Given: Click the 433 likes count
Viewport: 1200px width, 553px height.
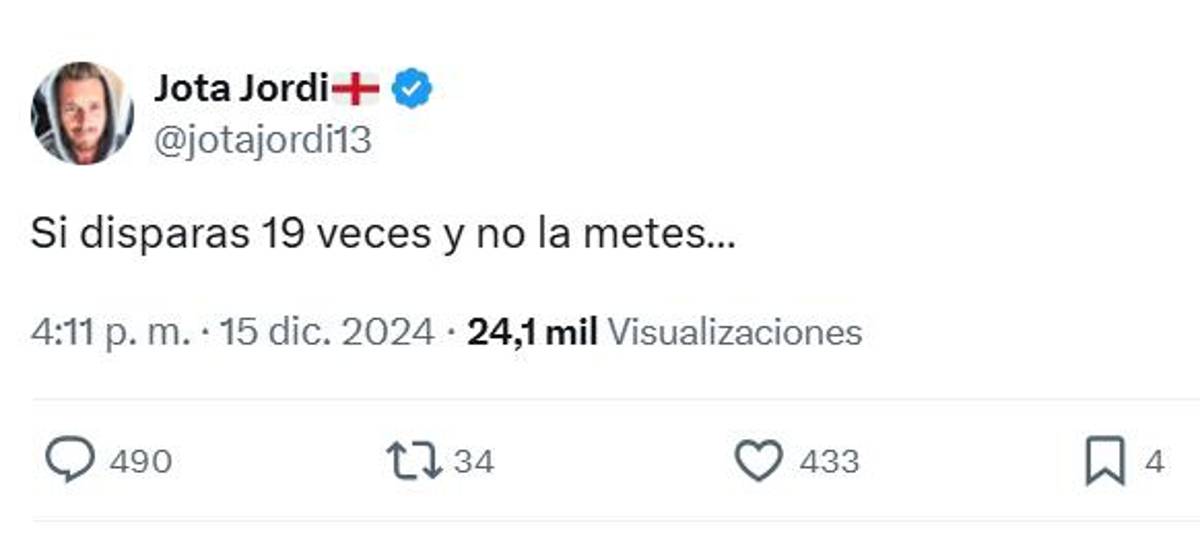Looking at the screenshot, I should (x=828, y=462).
